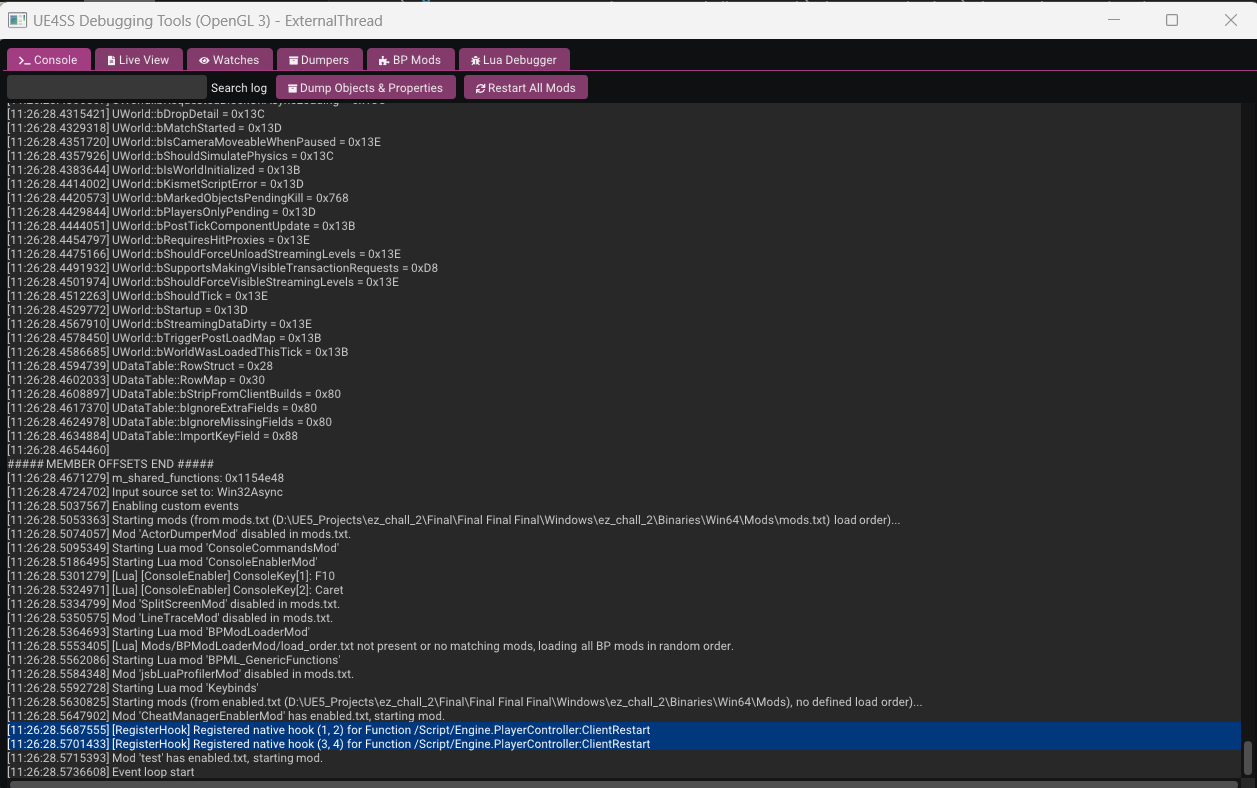
Task: Click the 'Enabling custom events' log entry
Action: (175, 506)
